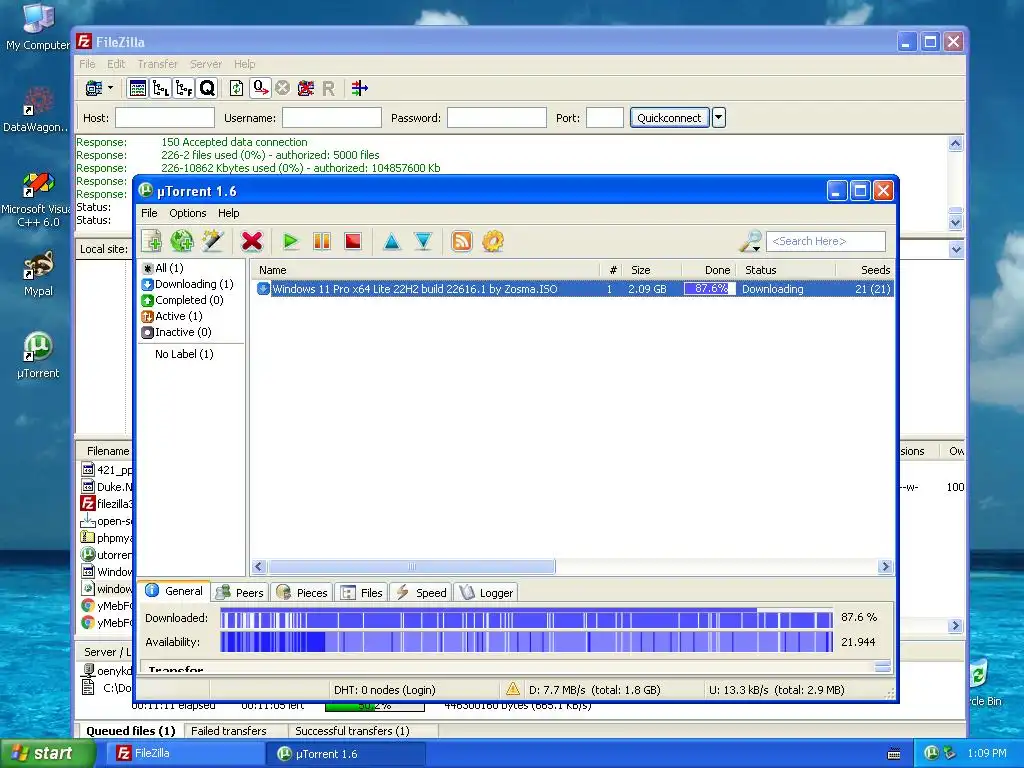Image resolution: width=1024 pixels, height=768 pixels.
Task: Click FileZilla disconnect from server icon
Action: [306, 88]
